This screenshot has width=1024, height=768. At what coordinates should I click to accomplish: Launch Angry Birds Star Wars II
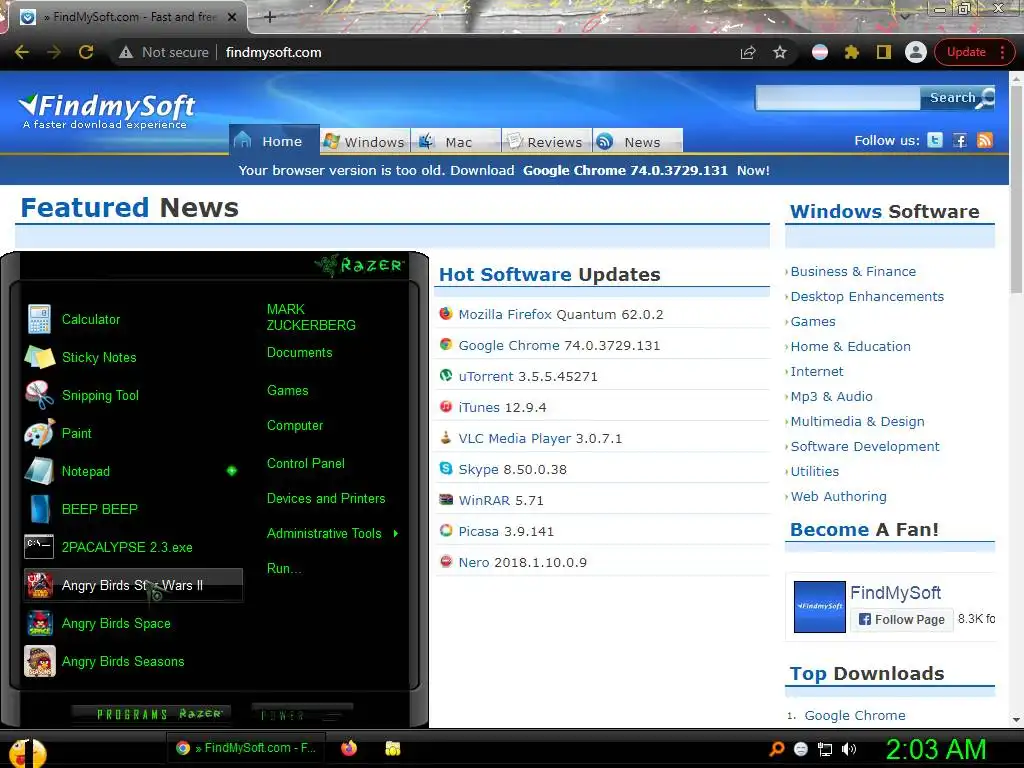pos(133,585)
